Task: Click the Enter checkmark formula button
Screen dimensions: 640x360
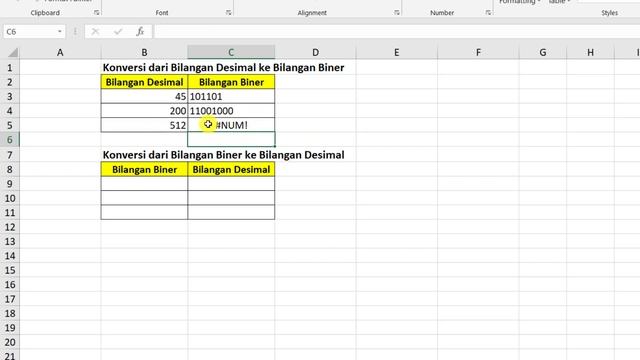Action: click(x=118, y=31)
